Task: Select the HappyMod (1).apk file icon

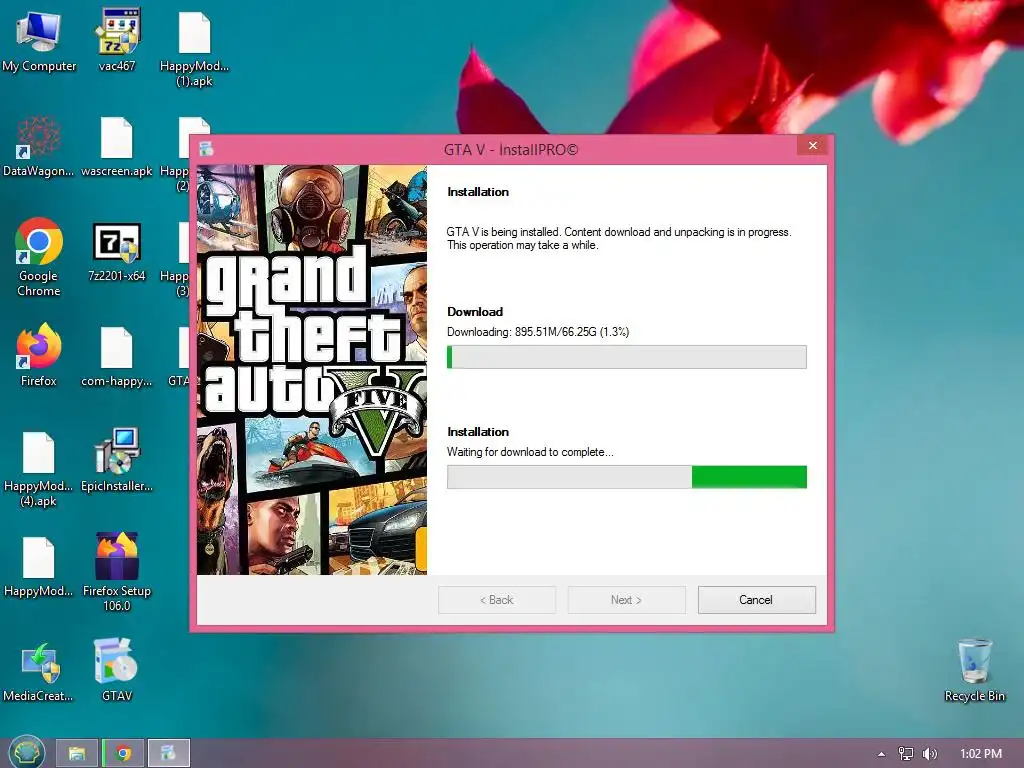Action: (195, 48)
